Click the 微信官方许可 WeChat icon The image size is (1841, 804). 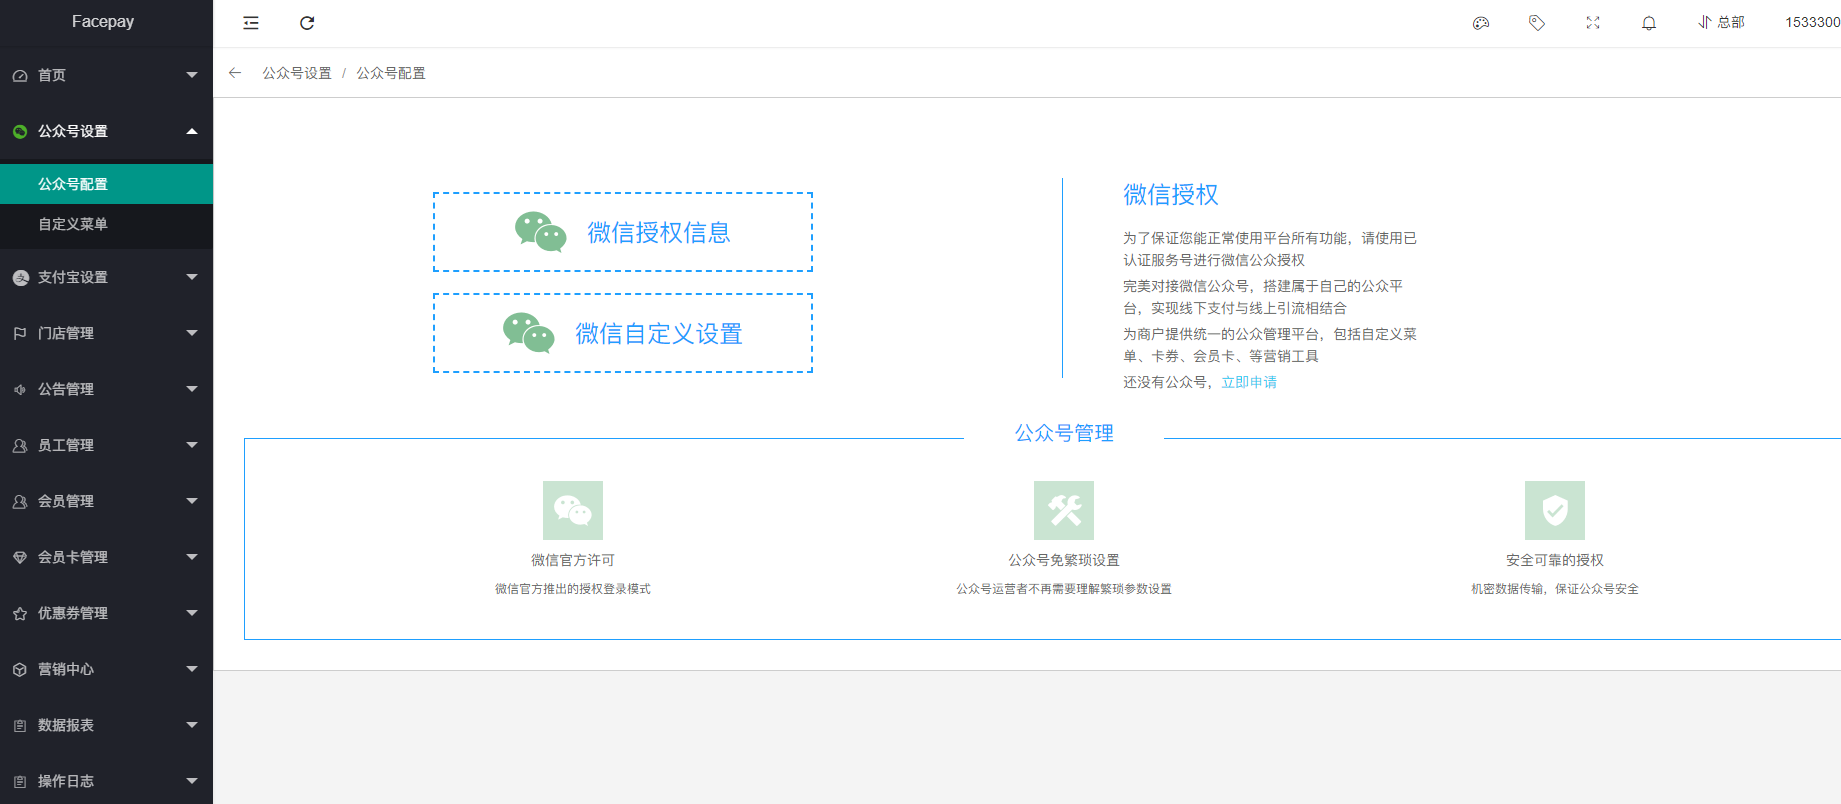pos(573,510)
